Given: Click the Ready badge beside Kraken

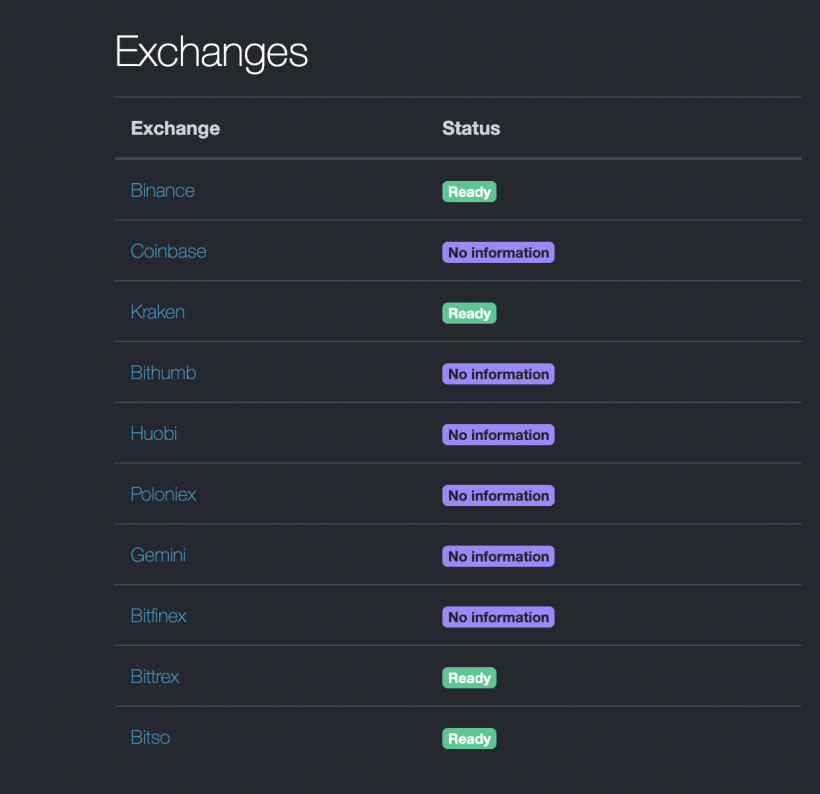Looking at the screenshot, I should (468, 312).
